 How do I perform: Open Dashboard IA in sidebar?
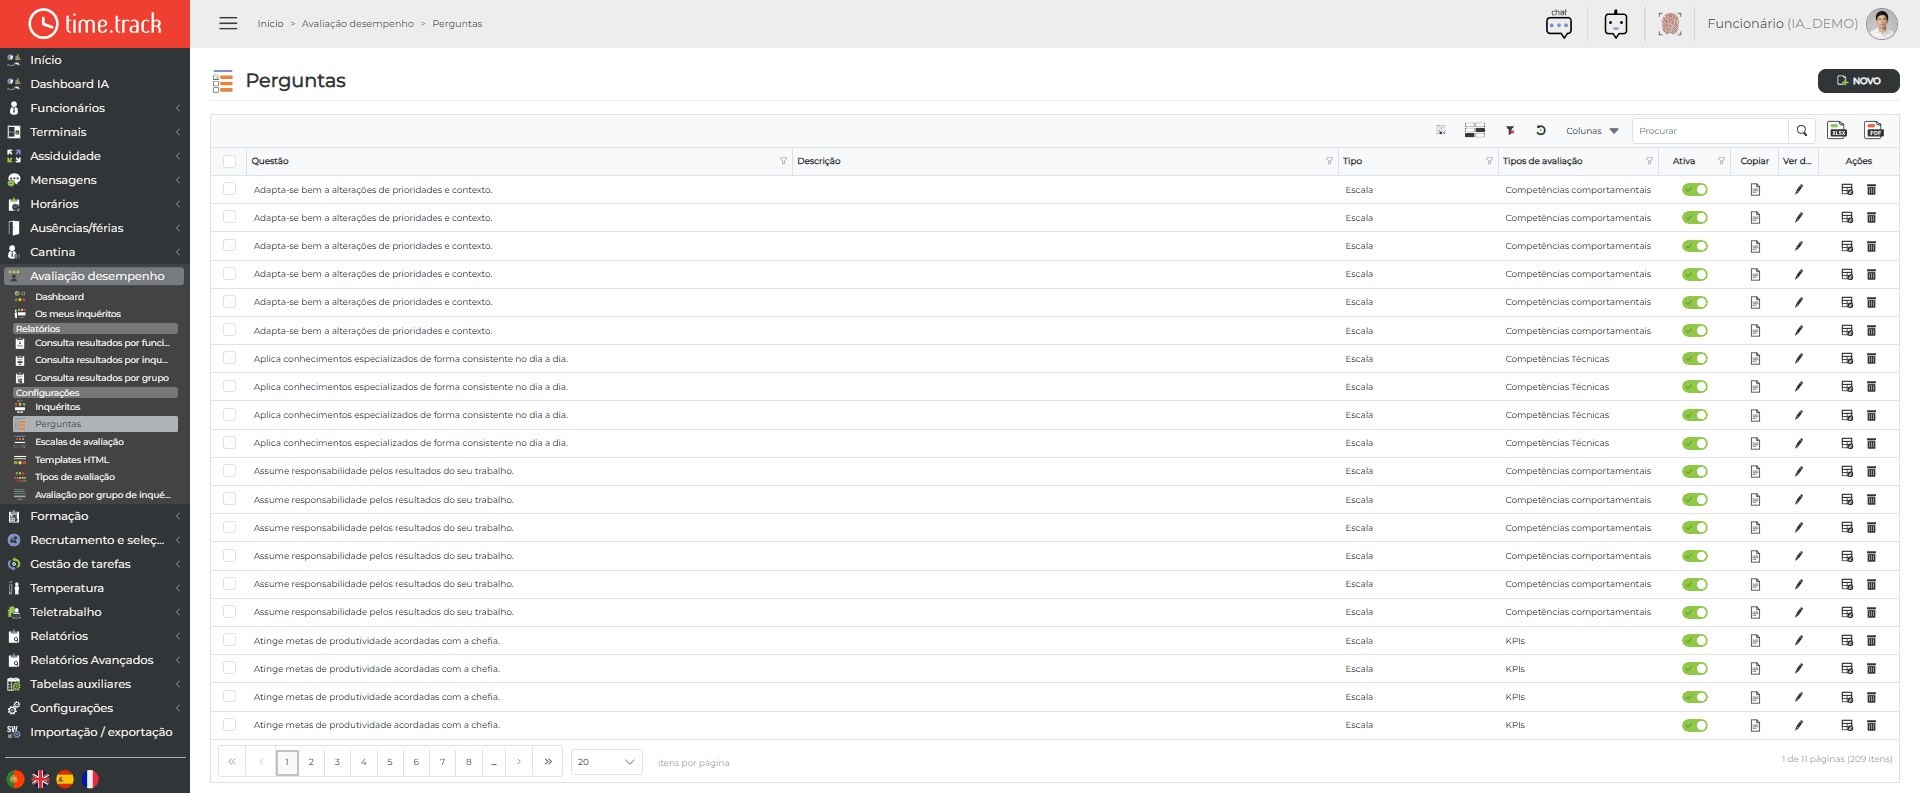coord(69,84)
